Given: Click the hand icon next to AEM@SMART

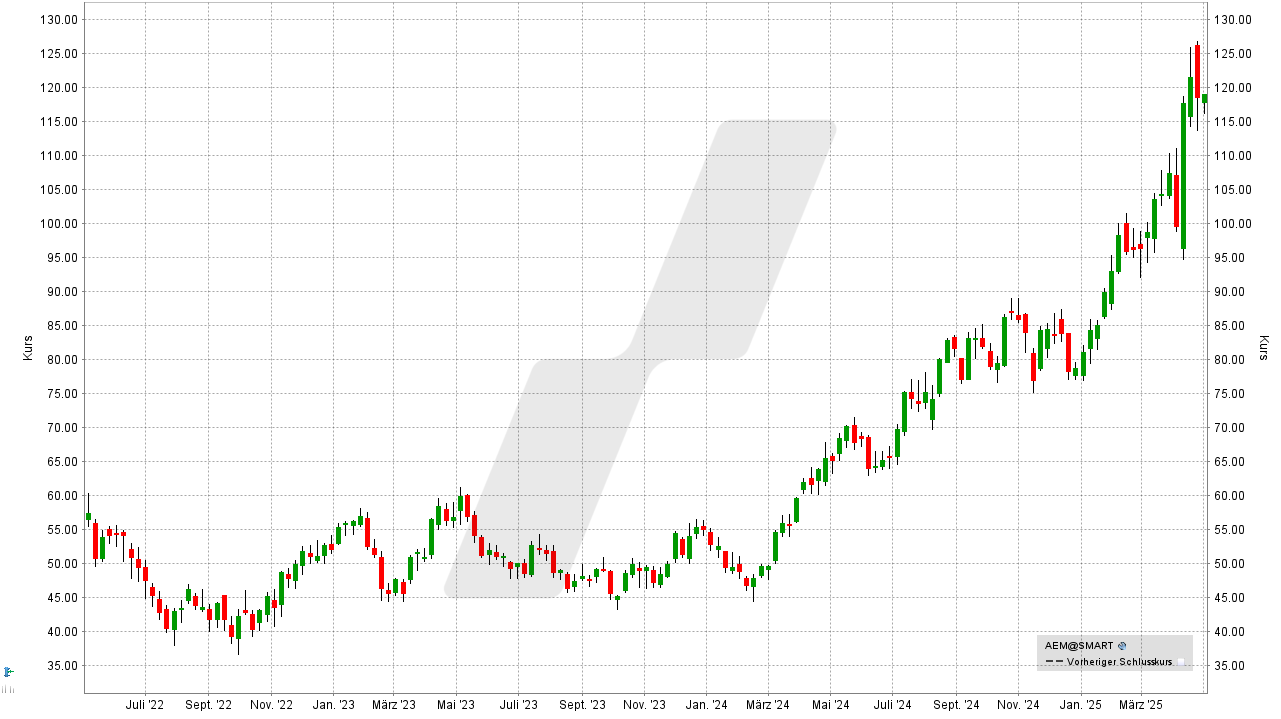Looking at the screenshot, I should (1122, 646).
